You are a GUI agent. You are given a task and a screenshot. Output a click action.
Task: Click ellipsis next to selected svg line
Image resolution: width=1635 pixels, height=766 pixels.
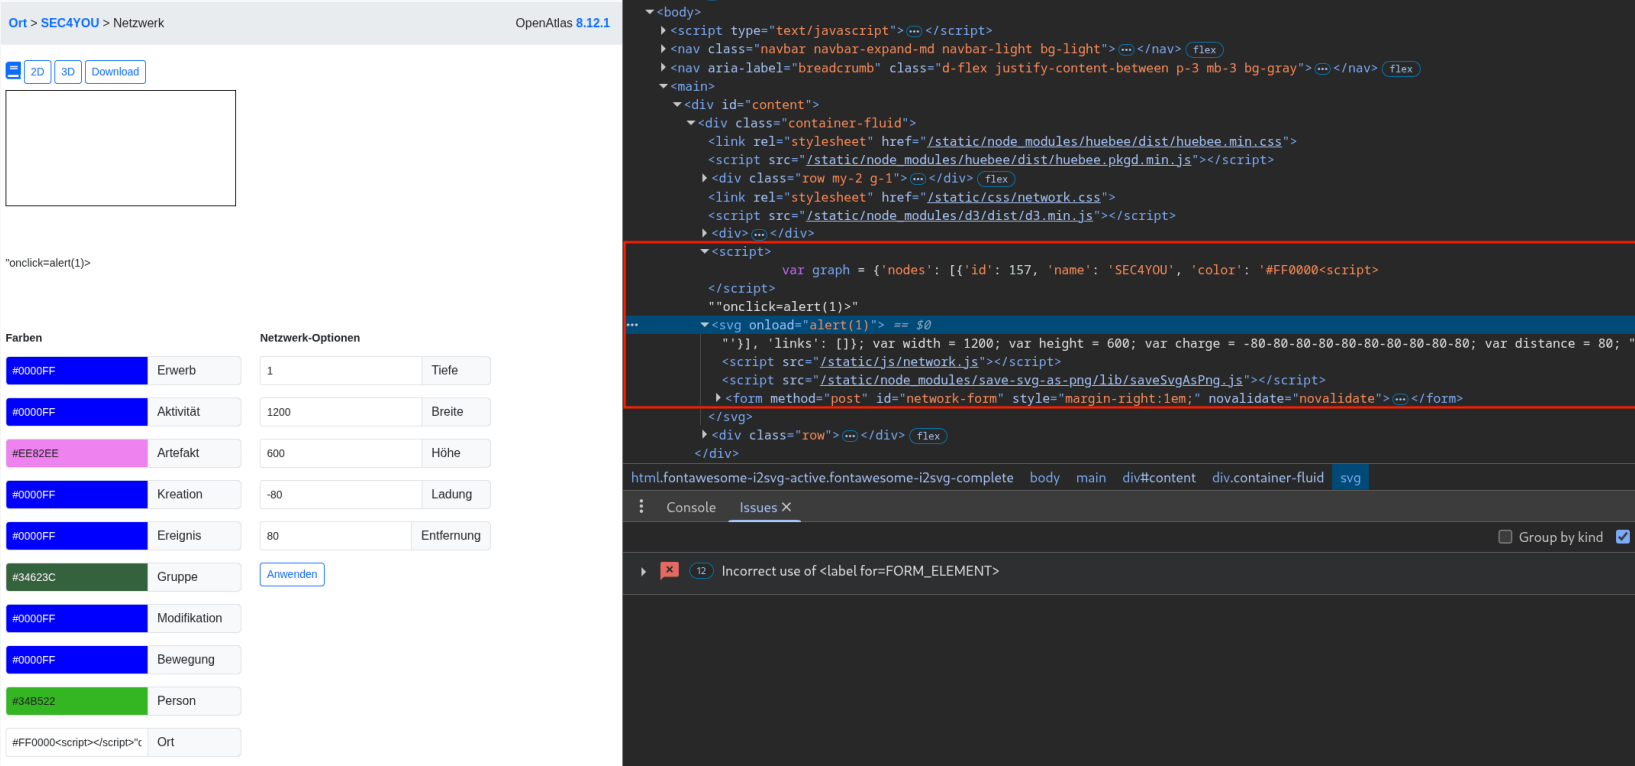click(x=632, y=325)
